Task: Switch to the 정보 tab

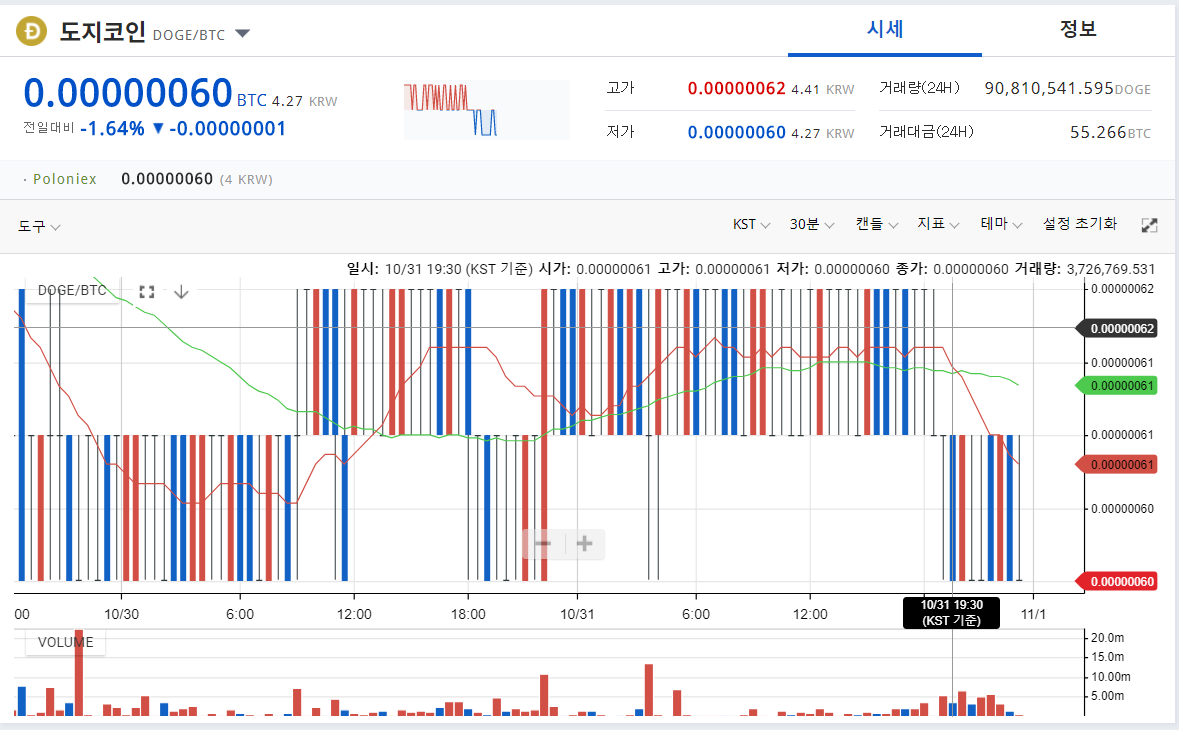Action: coord(1077,29)
